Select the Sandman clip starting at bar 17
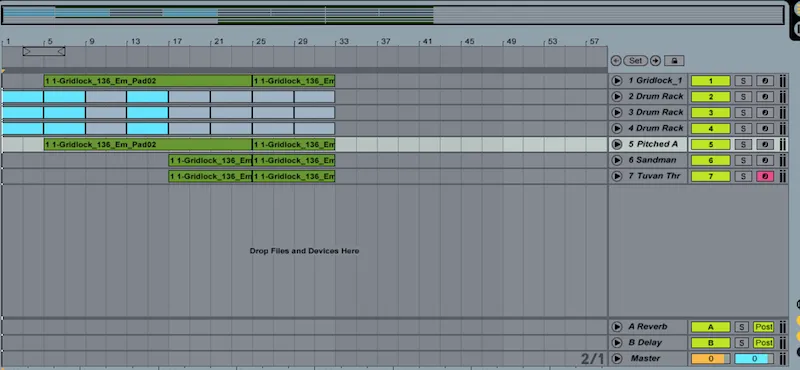800x370 pixels. 210,160
